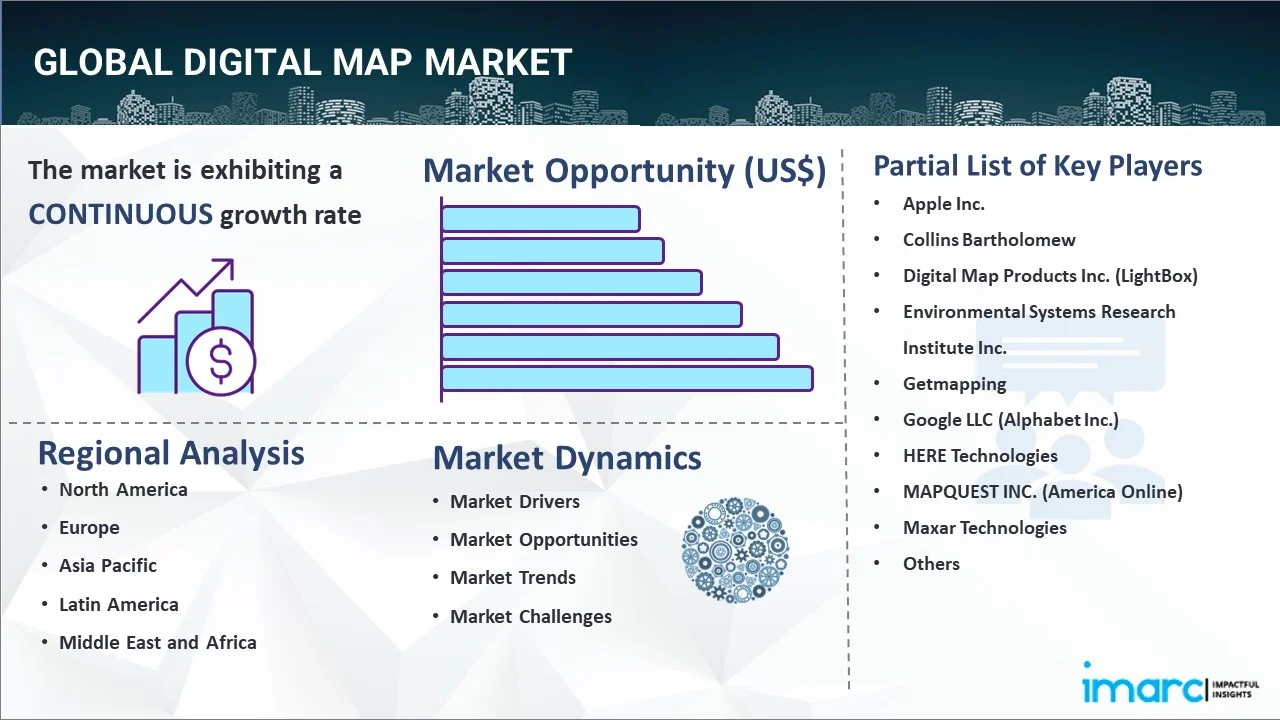Viewport: 1280px width, 720px height.
Task: Click Partial List of Key Players heading
Action: pos(1037,165)
